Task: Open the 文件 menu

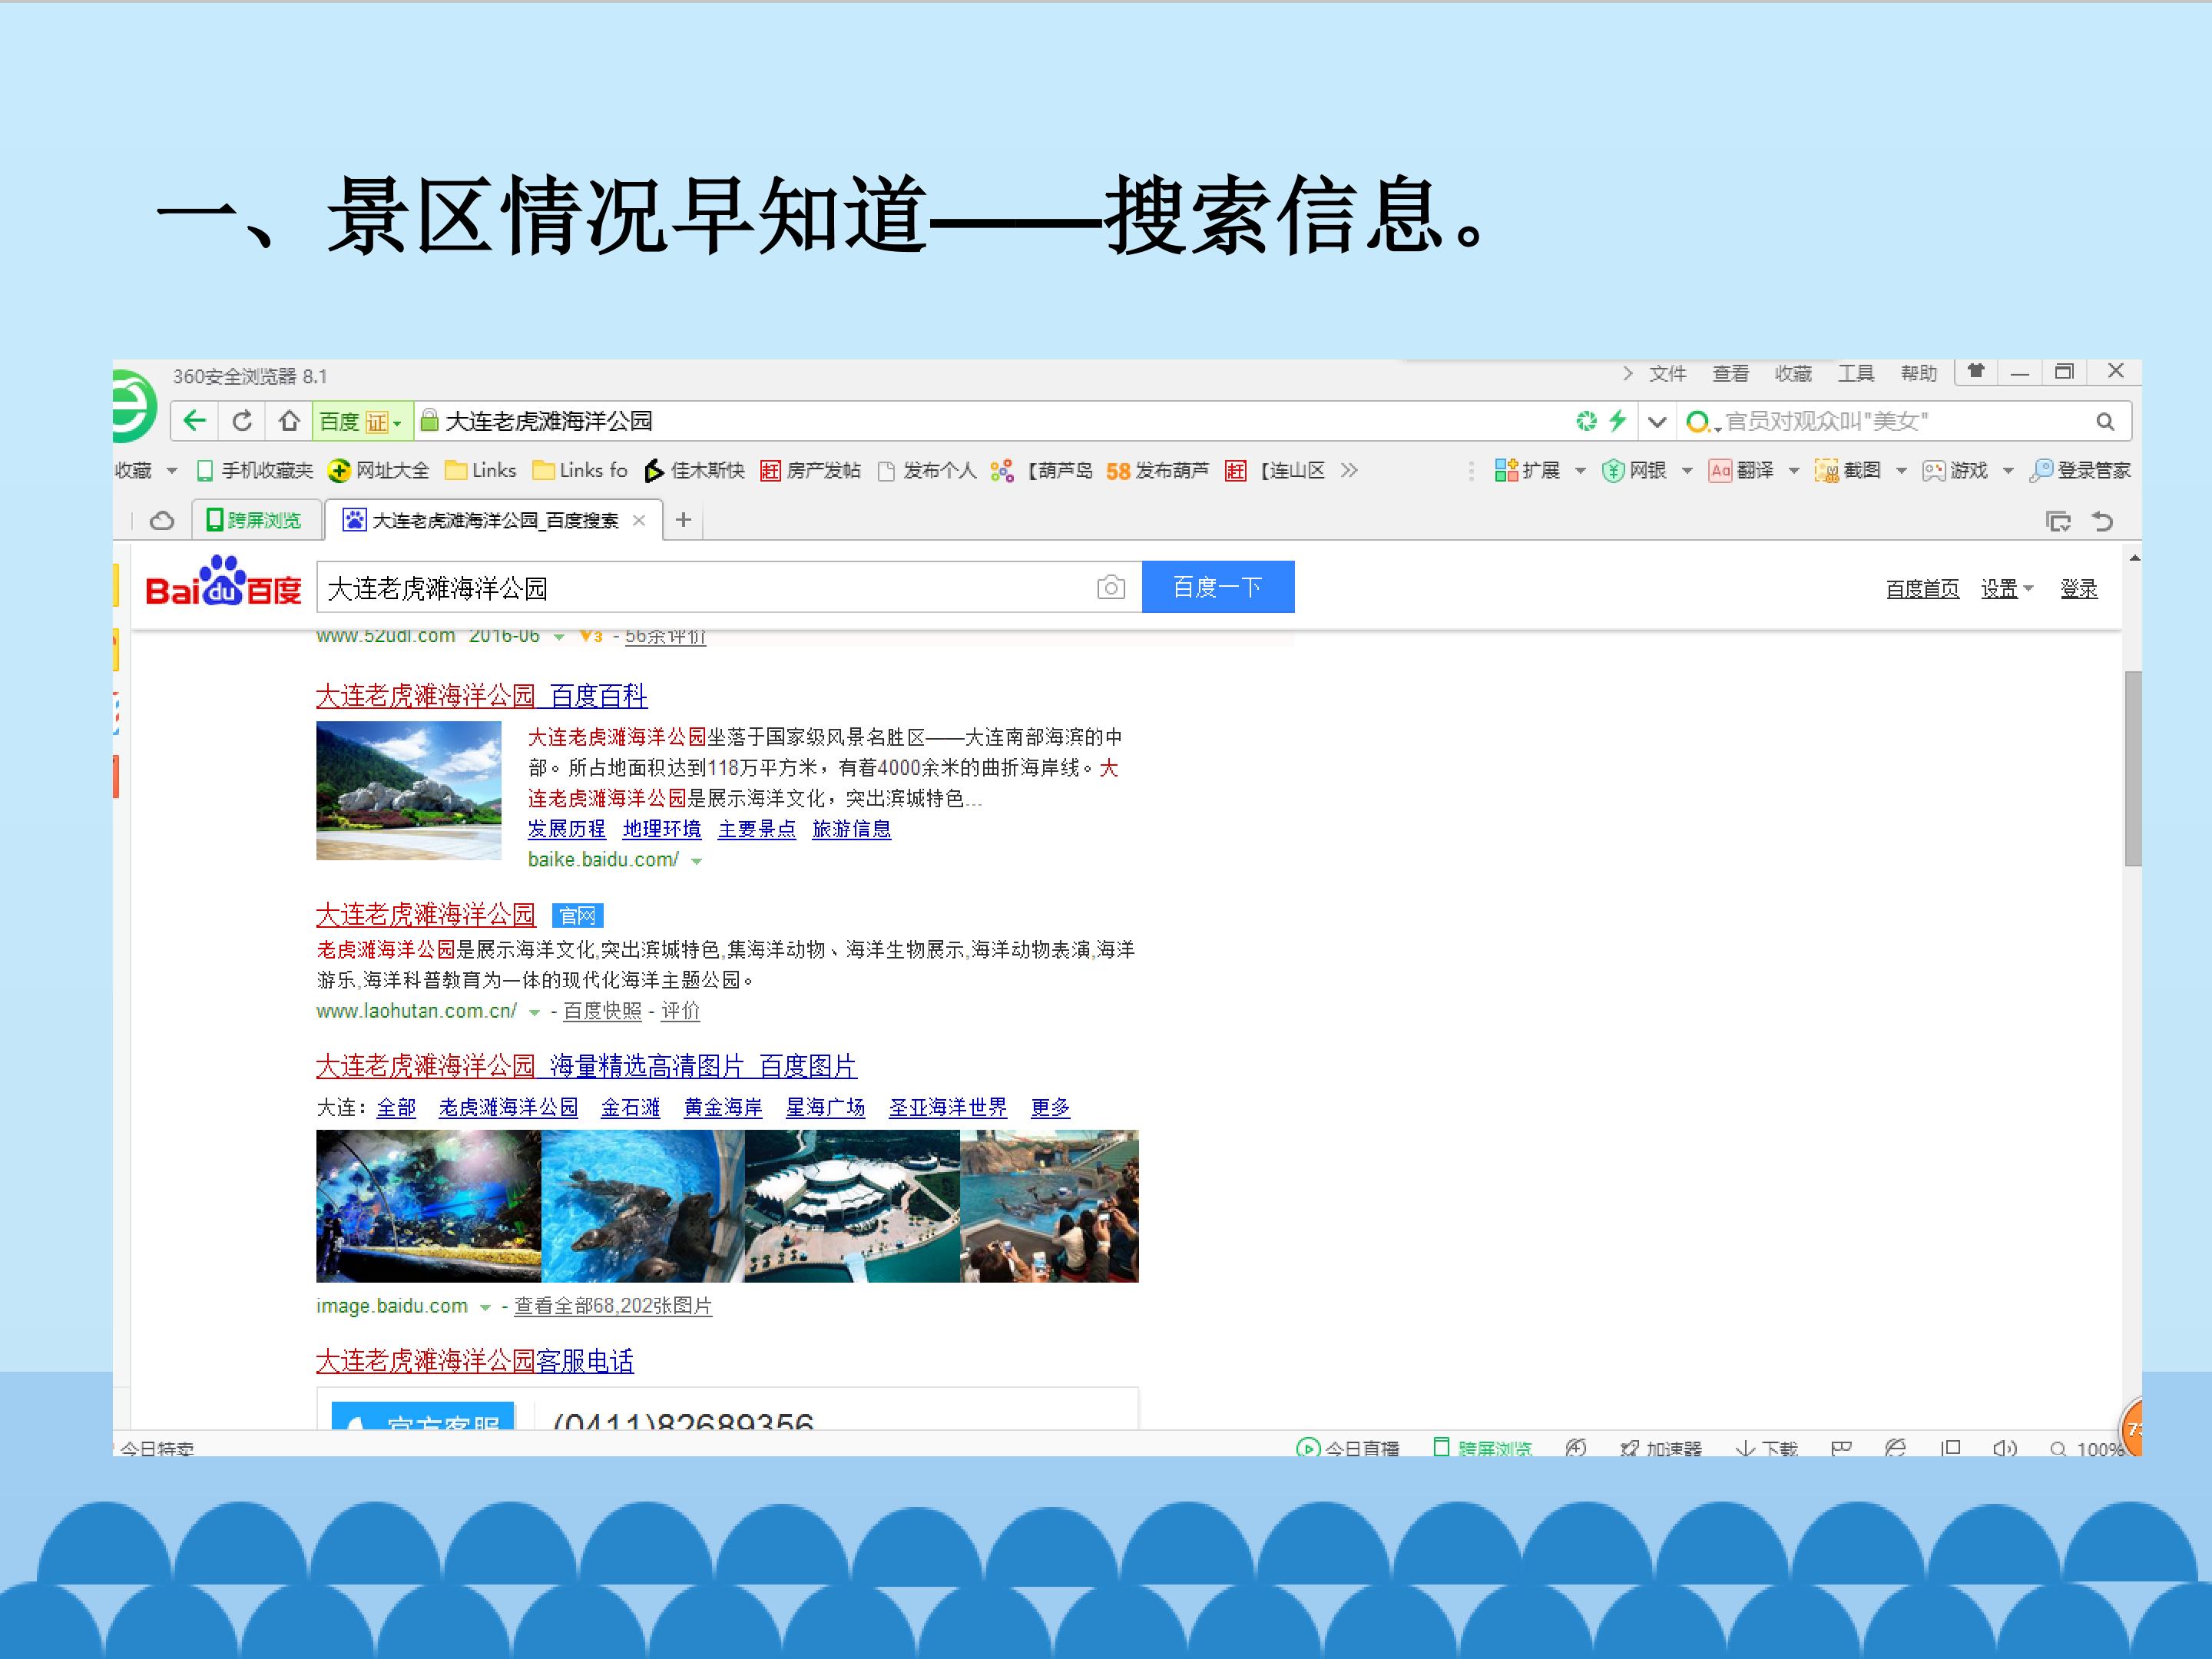Action: click(1667, 373)
